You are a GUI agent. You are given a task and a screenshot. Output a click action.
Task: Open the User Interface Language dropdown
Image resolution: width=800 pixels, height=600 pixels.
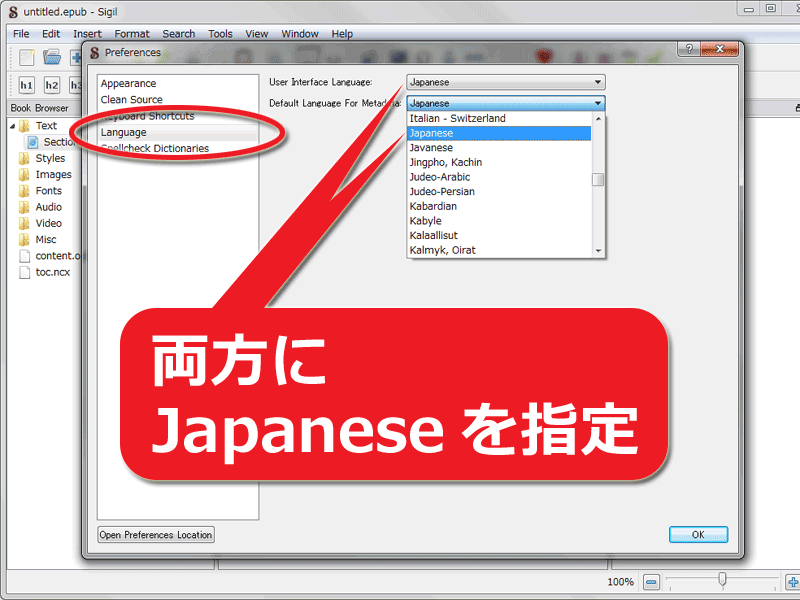tap(597, 82)
